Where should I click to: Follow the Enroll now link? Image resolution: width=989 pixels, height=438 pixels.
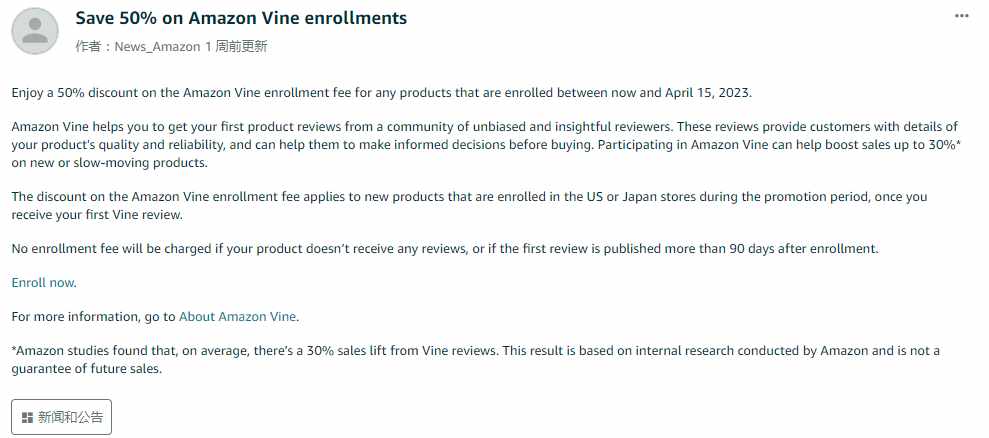[43, 283]
